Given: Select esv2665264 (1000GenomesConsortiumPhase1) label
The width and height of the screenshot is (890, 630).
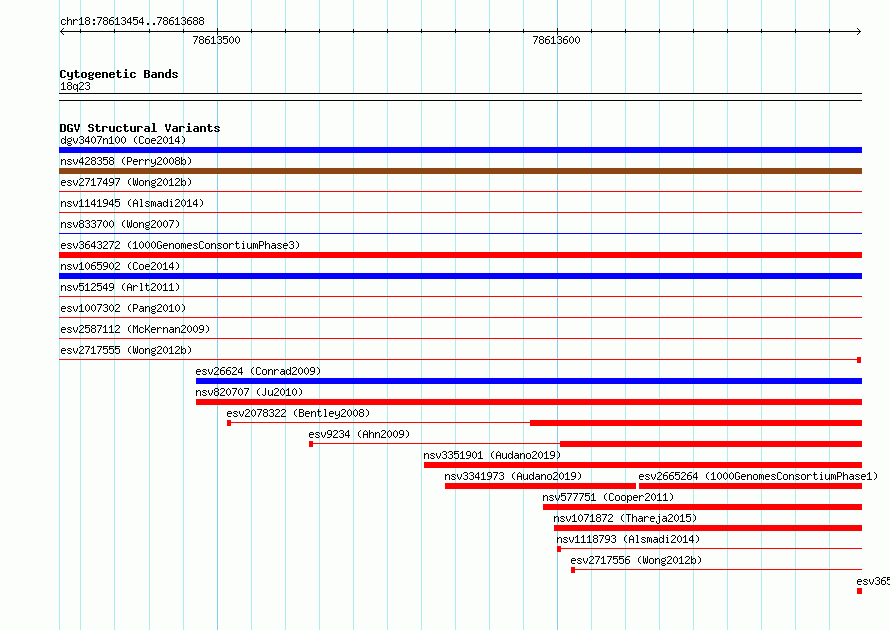Looking at the screenshot, I should click(x=758, y=476).
